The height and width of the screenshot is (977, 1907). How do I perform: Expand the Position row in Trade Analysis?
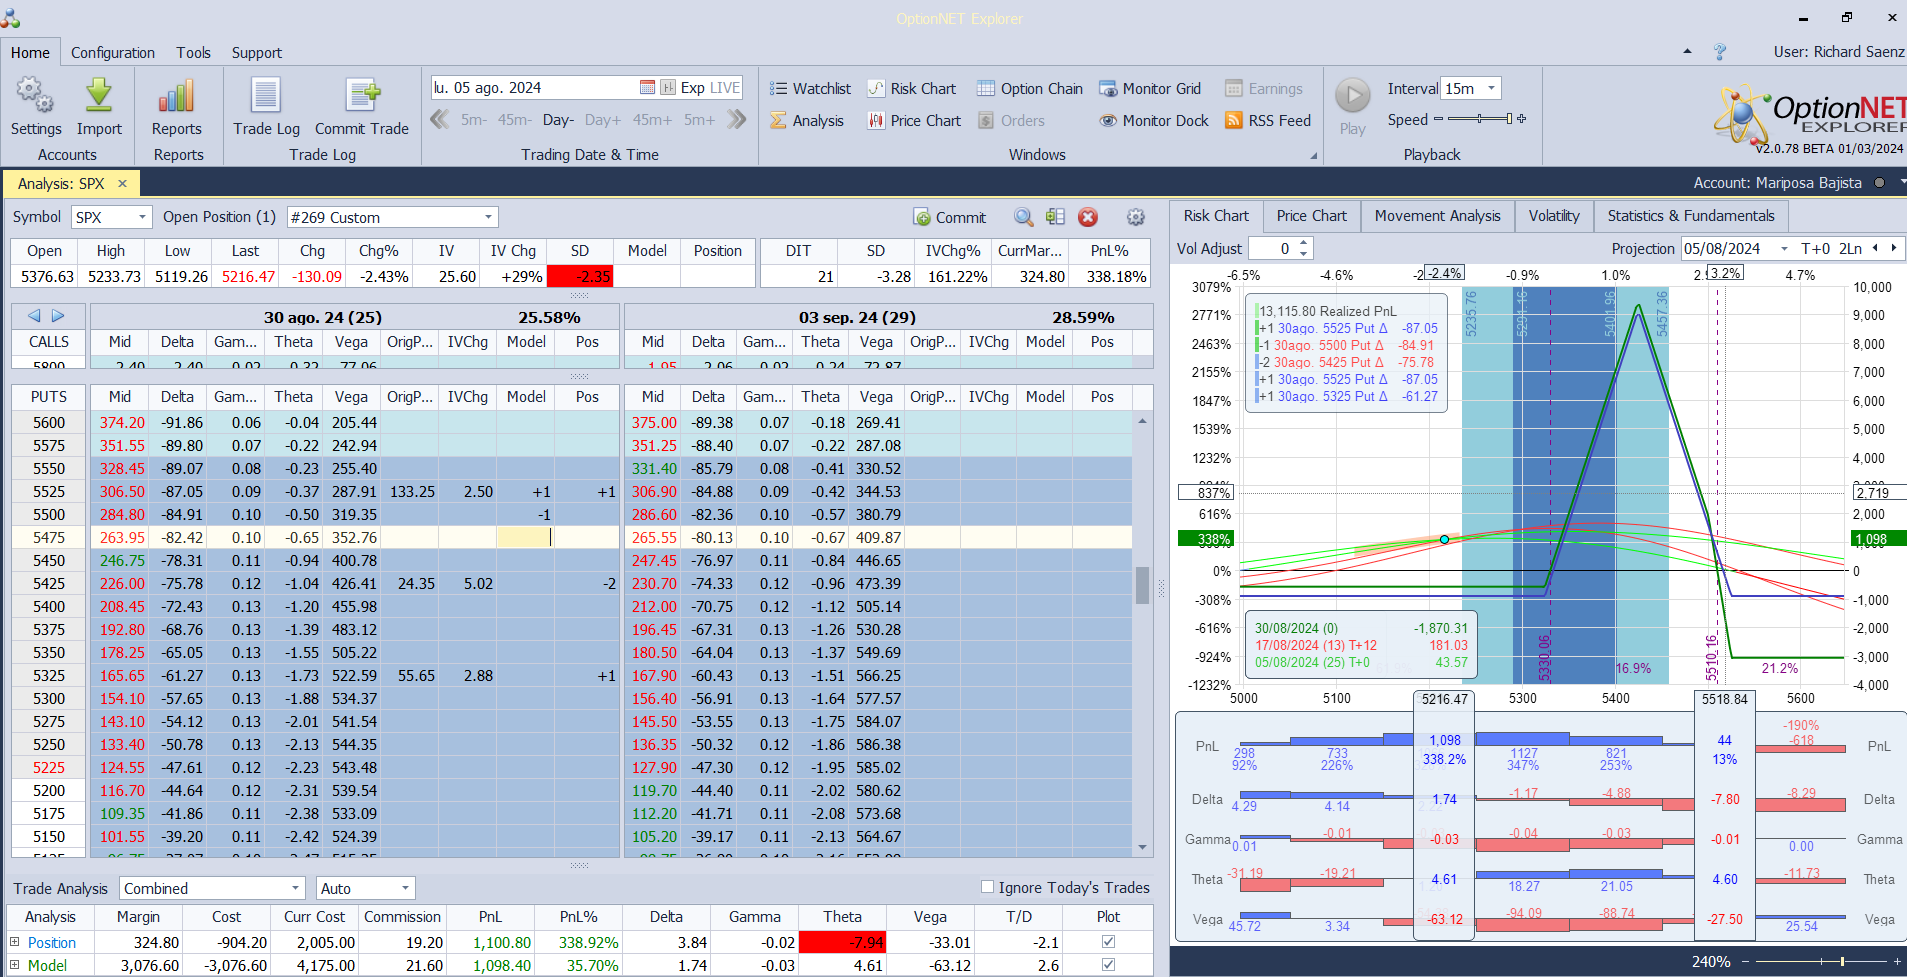(x=15, y=942)
